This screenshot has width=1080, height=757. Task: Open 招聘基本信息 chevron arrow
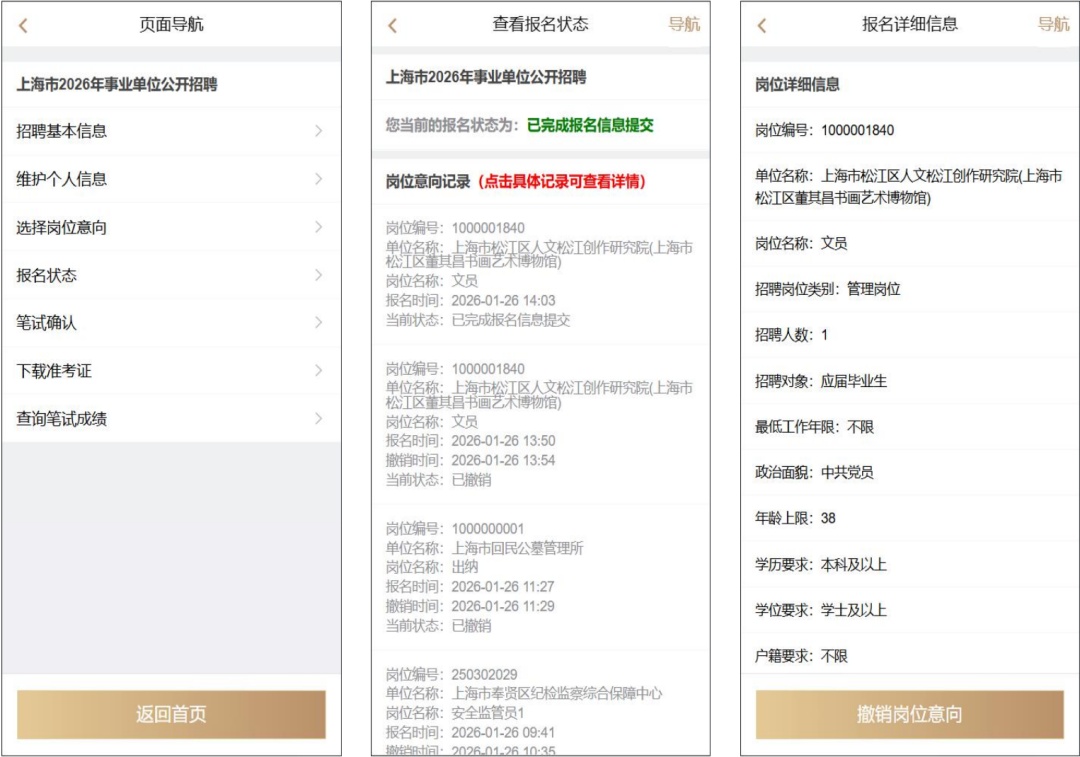point(318,131)
